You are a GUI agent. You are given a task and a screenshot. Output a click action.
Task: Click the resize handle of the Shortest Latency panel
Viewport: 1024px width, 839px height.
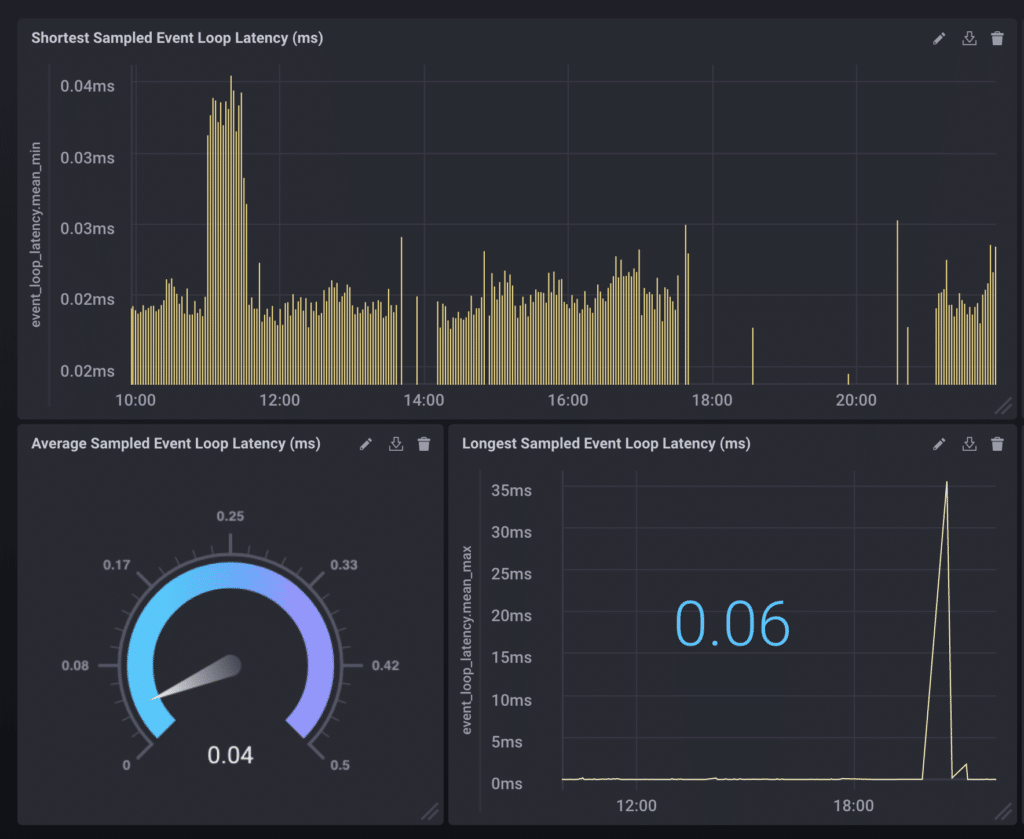coord(1003,405)
